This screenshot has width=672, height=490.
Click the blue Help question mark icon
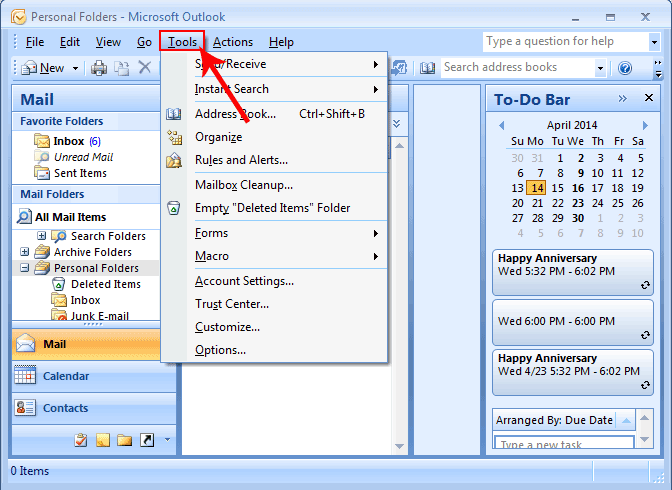(x=625, y=68)
